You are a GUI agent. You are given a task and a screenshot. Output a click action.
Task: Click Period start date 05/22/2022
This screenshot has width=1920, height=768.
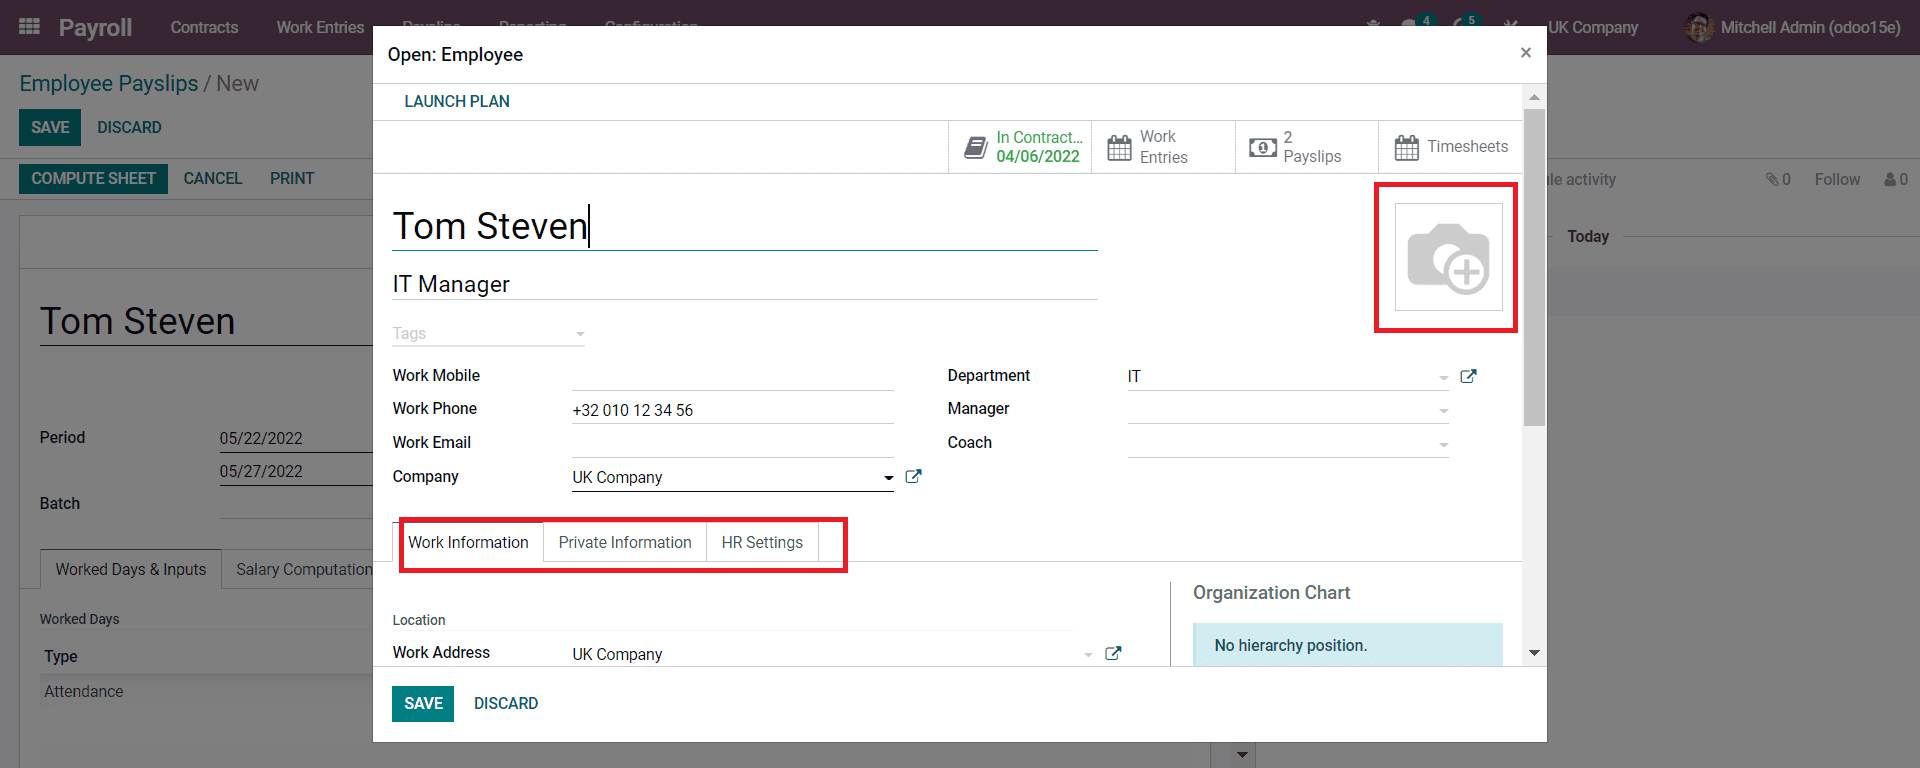[261, 438]
